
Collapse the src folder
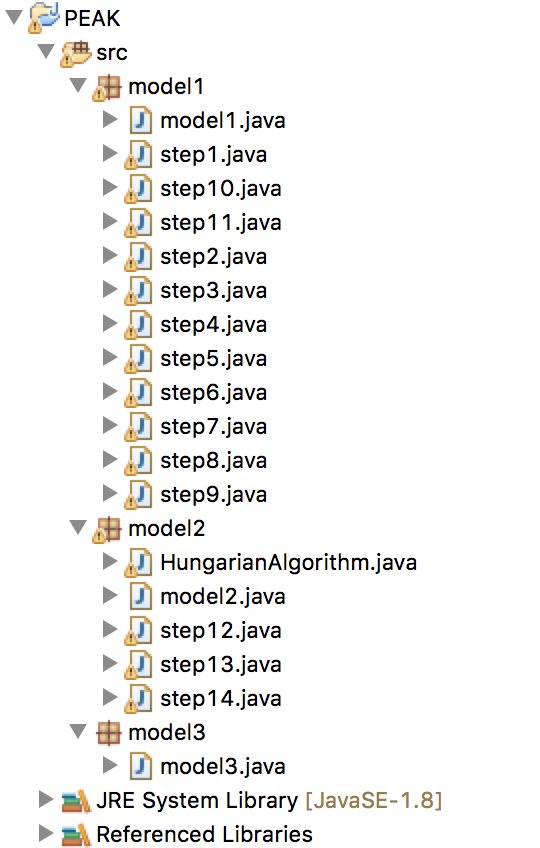pos(46,52)
